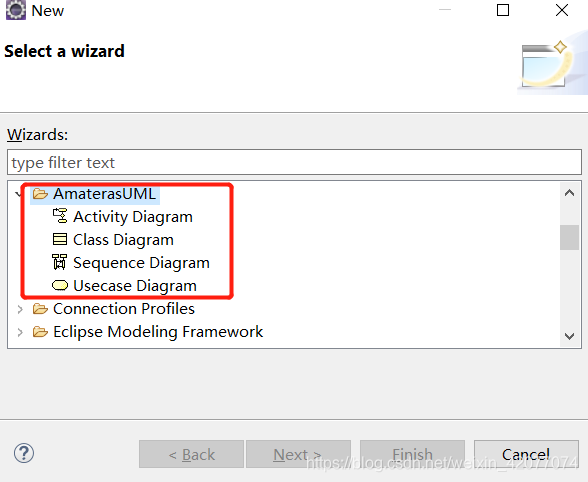Click the scroll down arrow in wizard list
Screen dimensions: 588x482
point(569,336)
